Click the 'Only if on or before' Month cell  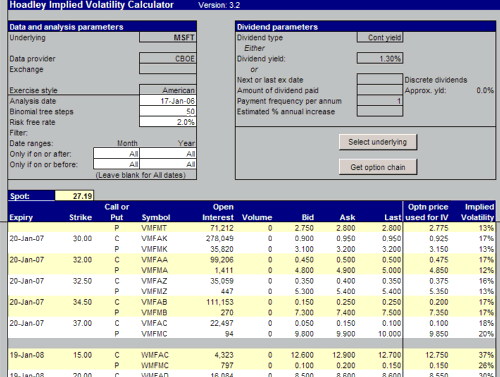(x=116, y=164)
